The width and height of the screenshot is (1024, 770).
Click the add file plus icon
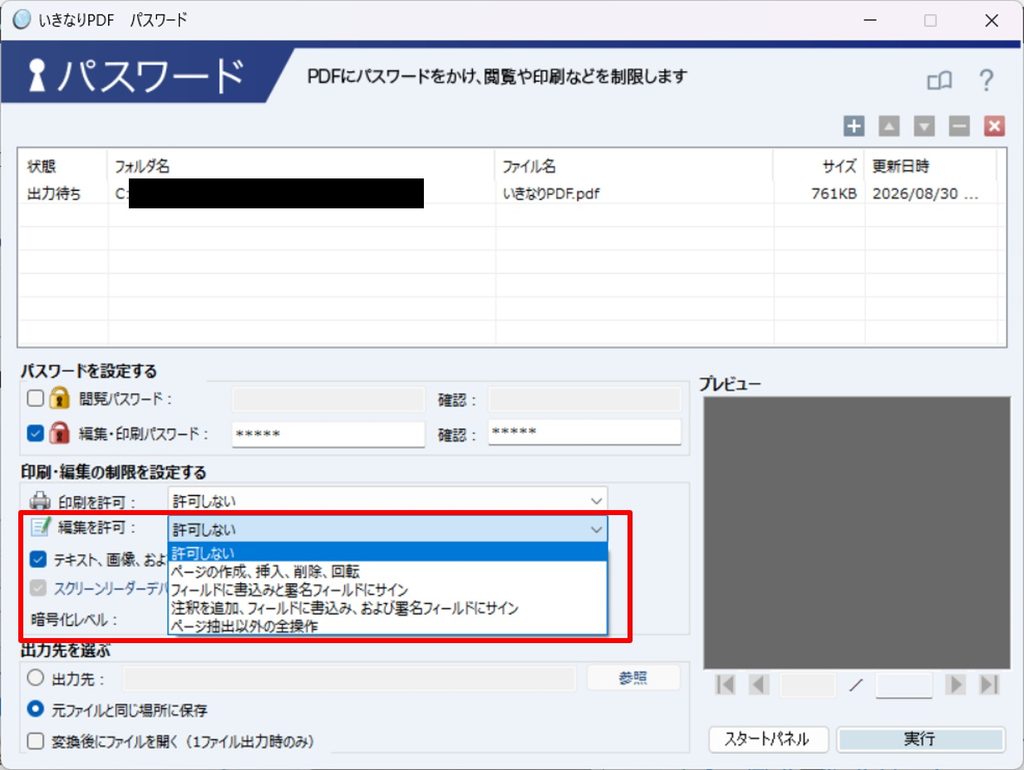pyautogui.click(x=854, y=126)
